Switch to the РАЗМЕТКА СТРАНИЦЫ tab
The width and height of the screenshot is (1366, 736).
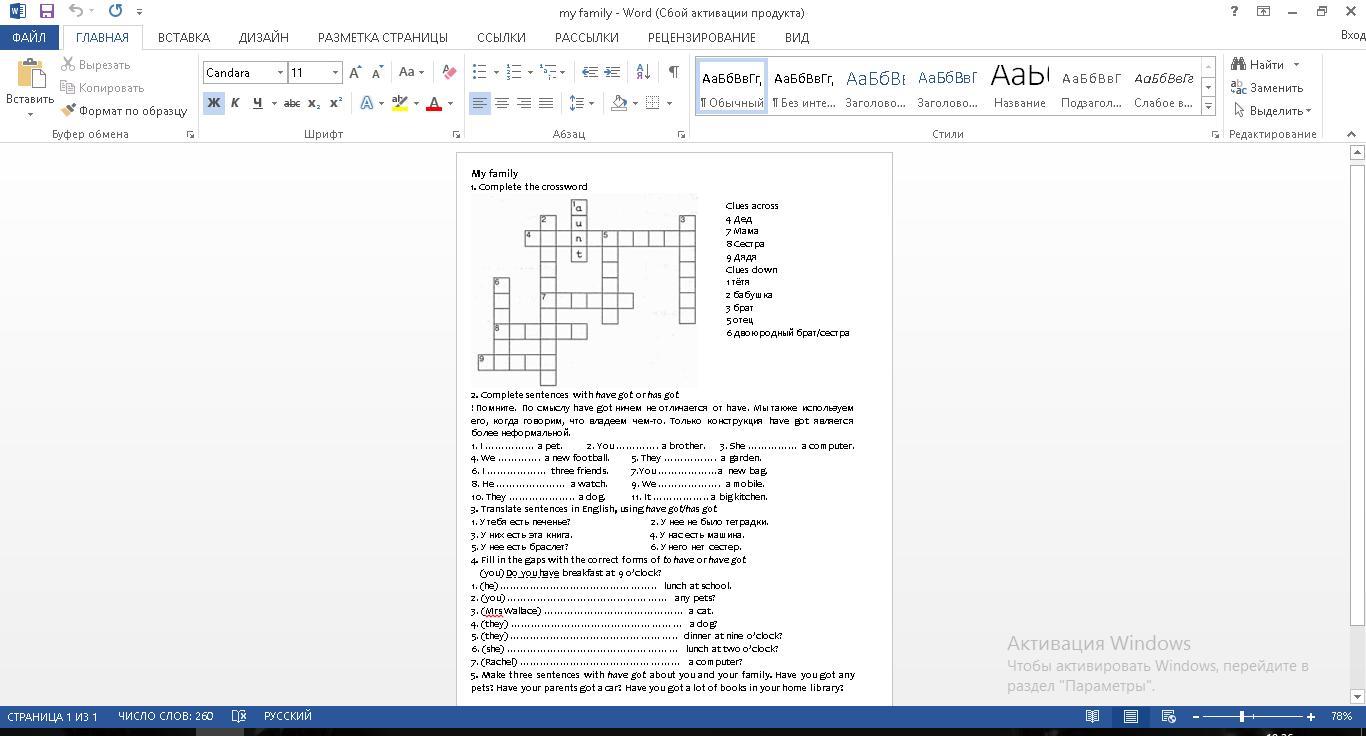coord(383,37)
